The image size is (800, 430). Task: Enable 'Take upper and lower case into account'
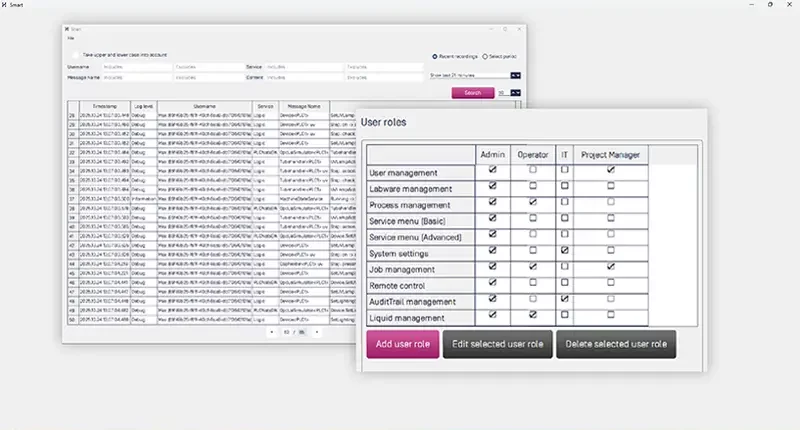75,54
